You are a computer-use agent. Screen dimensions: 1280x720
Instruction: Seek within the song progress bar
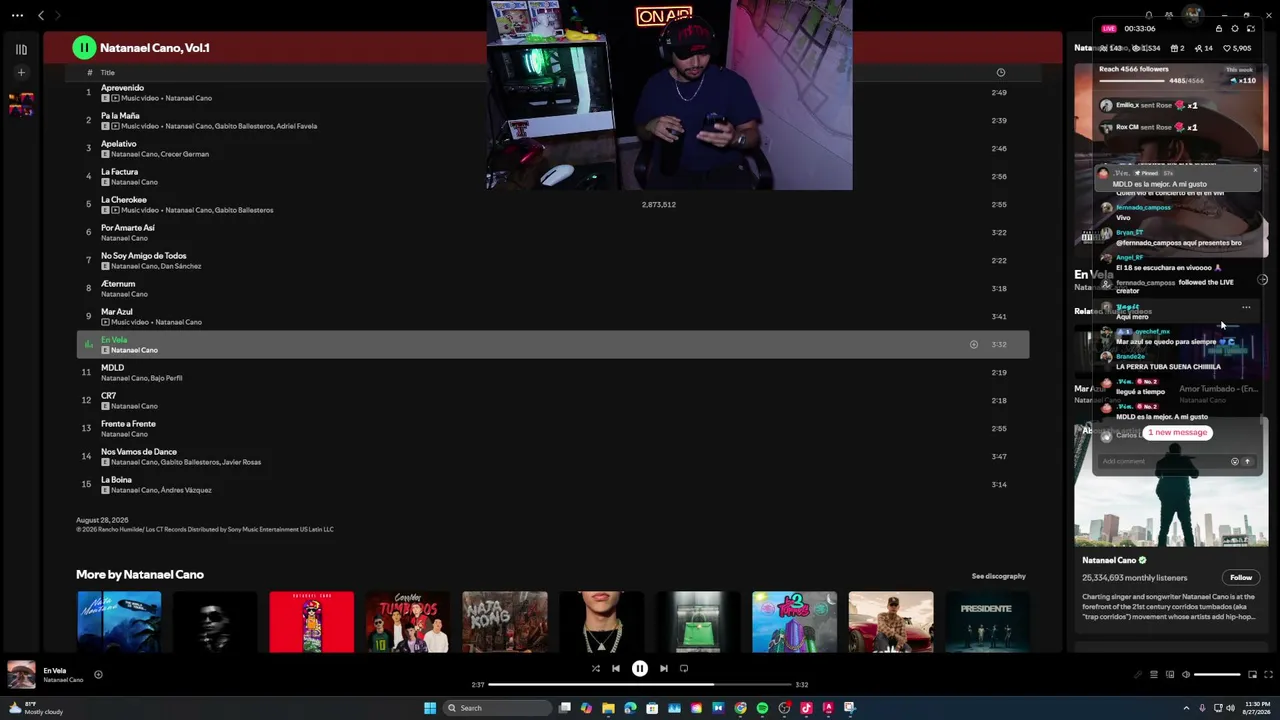click(640, 685)
